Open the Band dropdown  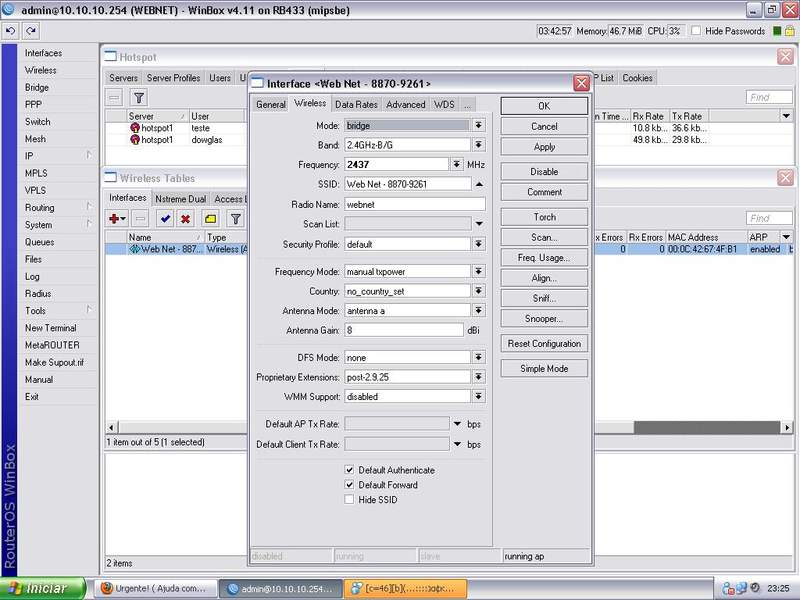pyautogui.click(x=479, y=145)
